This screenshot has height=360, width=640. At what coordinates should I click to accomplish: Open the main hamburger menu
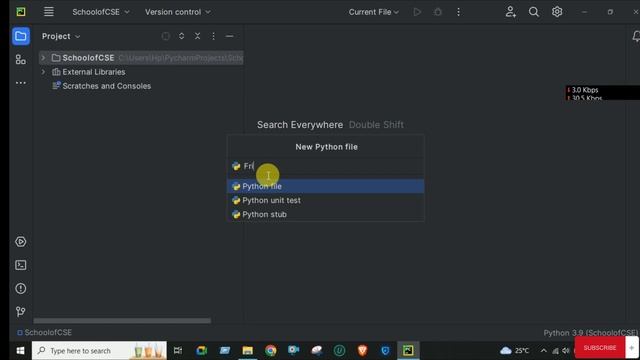coord(49,12)
